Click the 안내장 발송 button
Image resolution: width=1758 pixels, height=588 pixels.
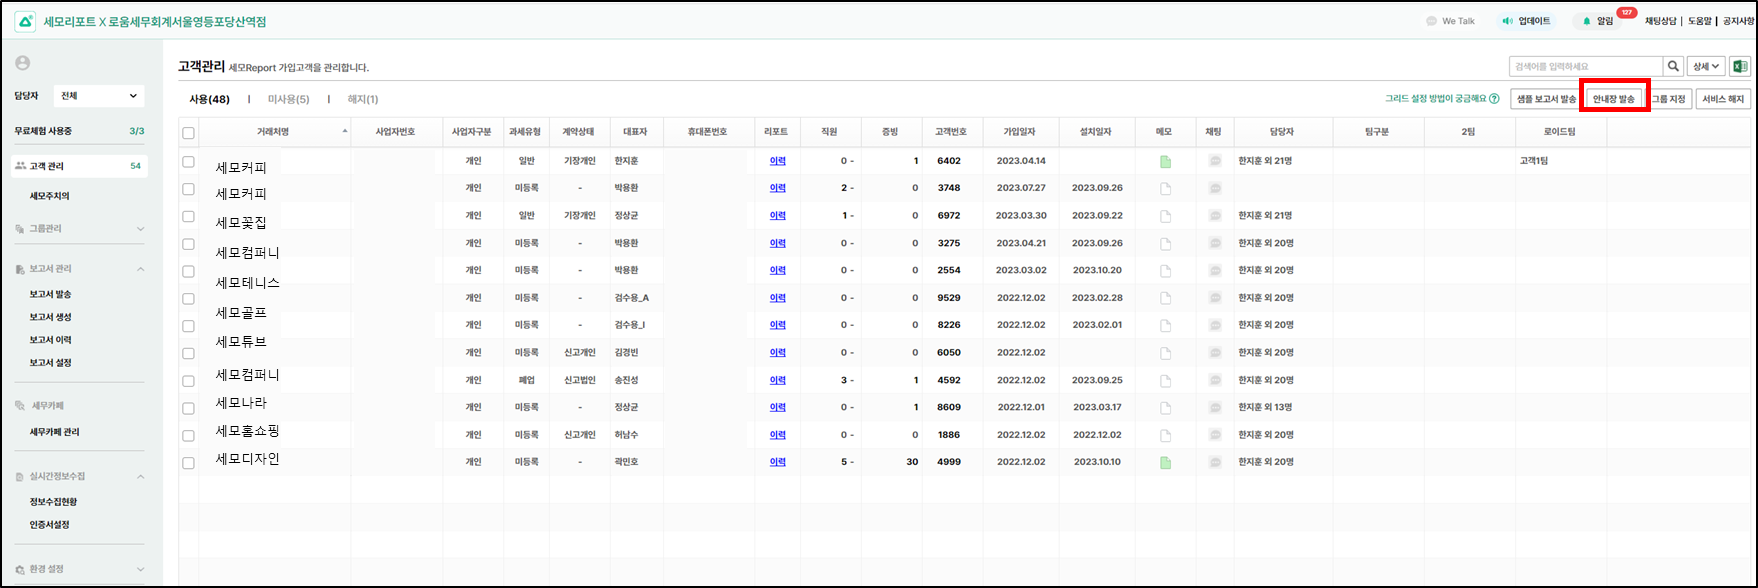pos(1614,99)
